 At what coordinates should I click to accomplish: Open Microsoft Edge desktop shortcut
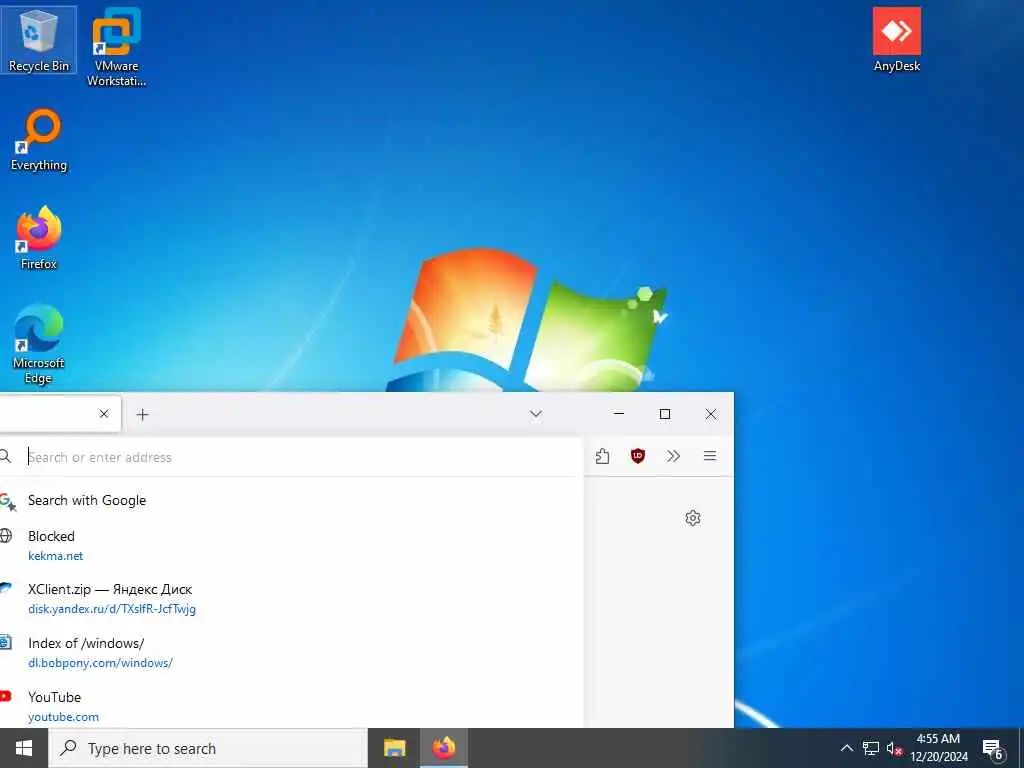pos(39,344)
